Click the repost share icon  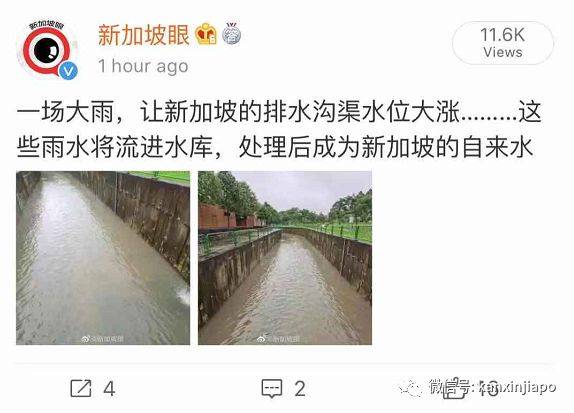(81, 388)
